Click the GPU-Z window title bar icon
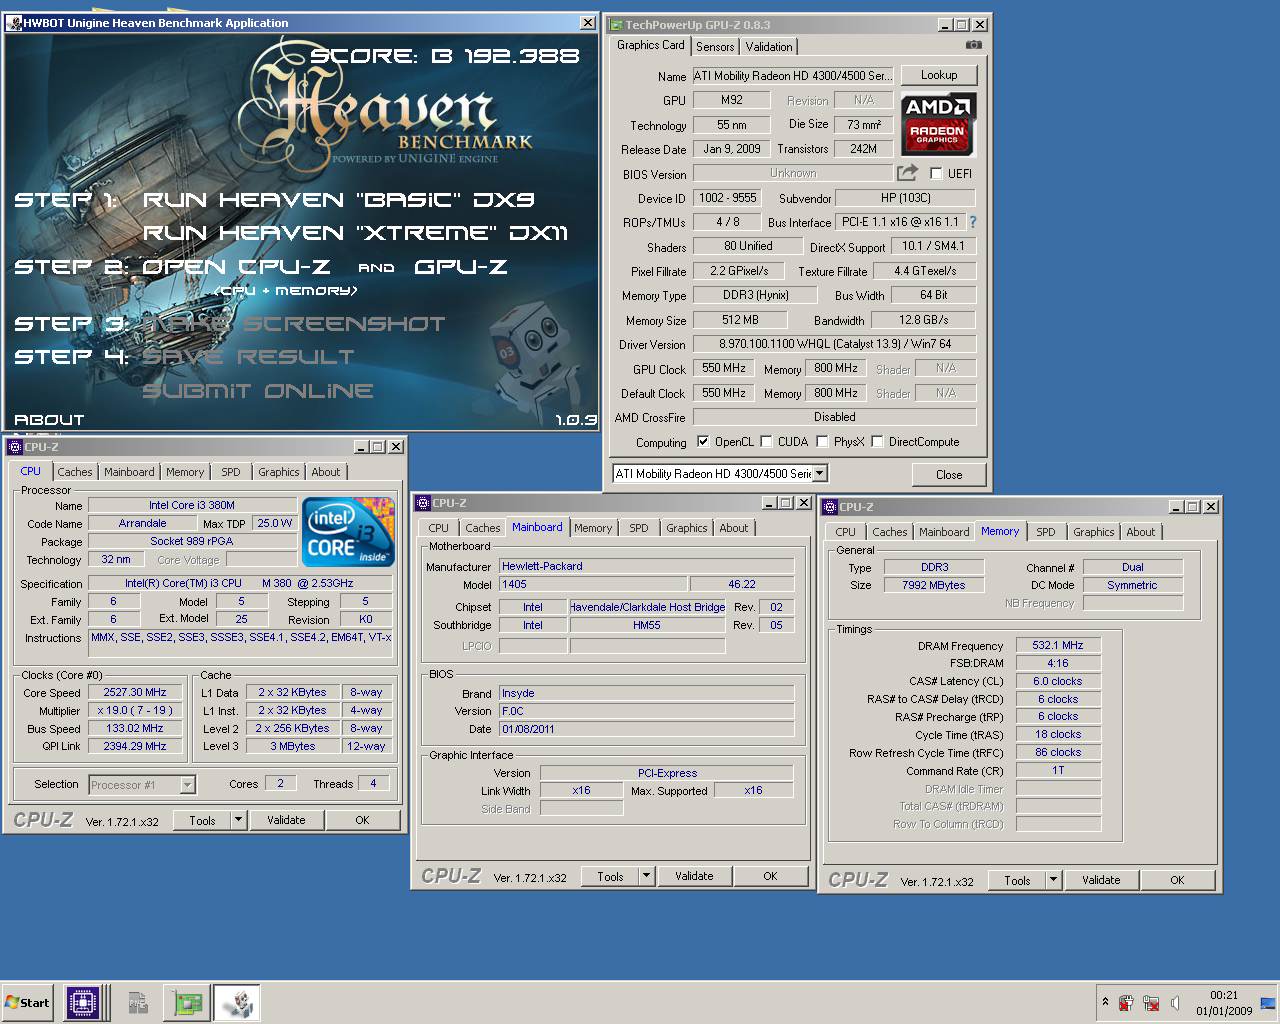The width and height of the screenshot is (1280, 1024). [616, 25]
